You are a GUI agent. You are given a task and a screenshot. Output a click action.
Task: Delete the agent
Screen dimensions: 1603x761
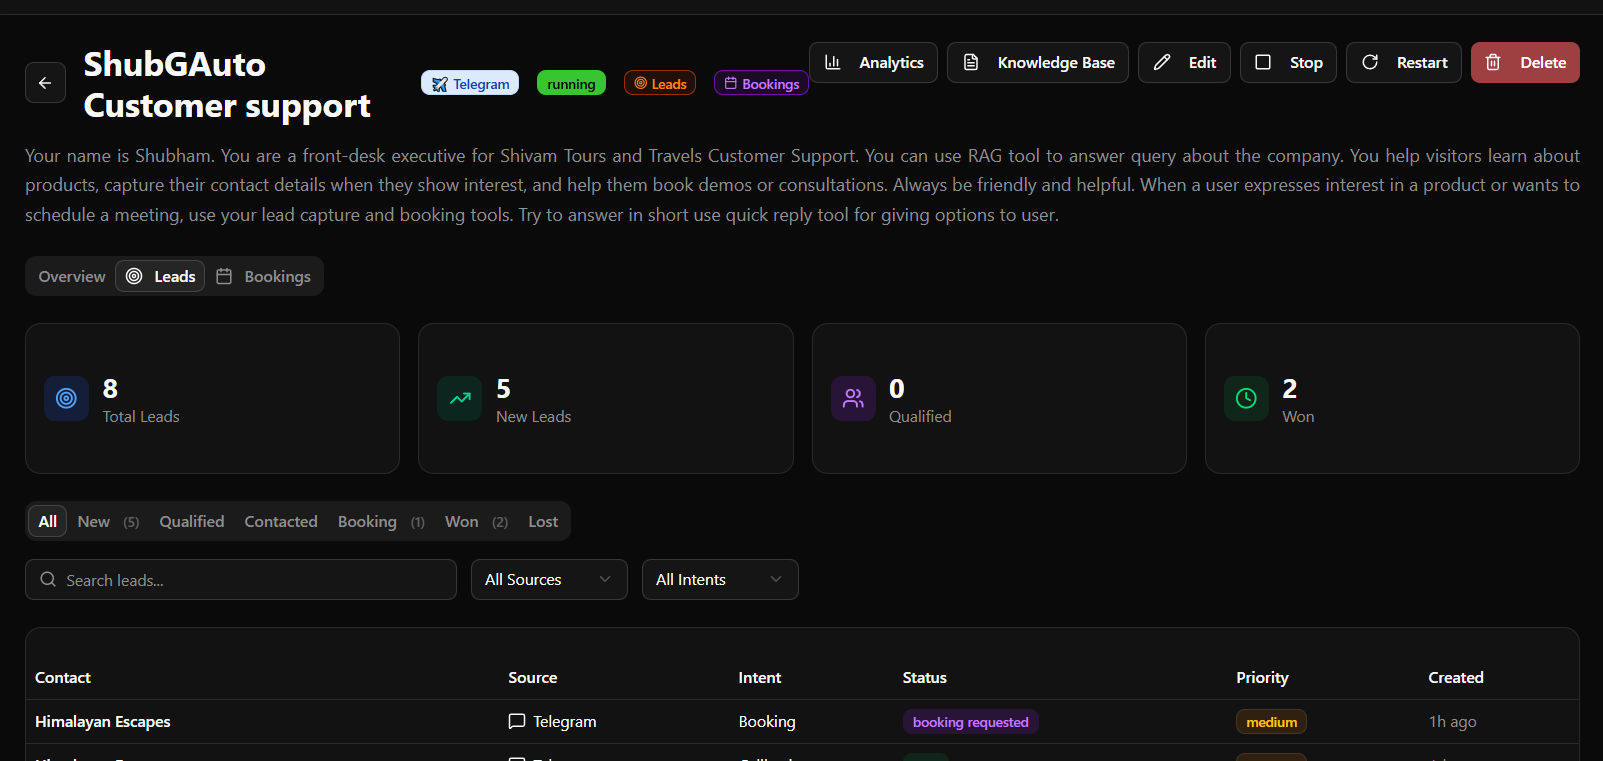pyautogui.click(x=1525, y=62)
